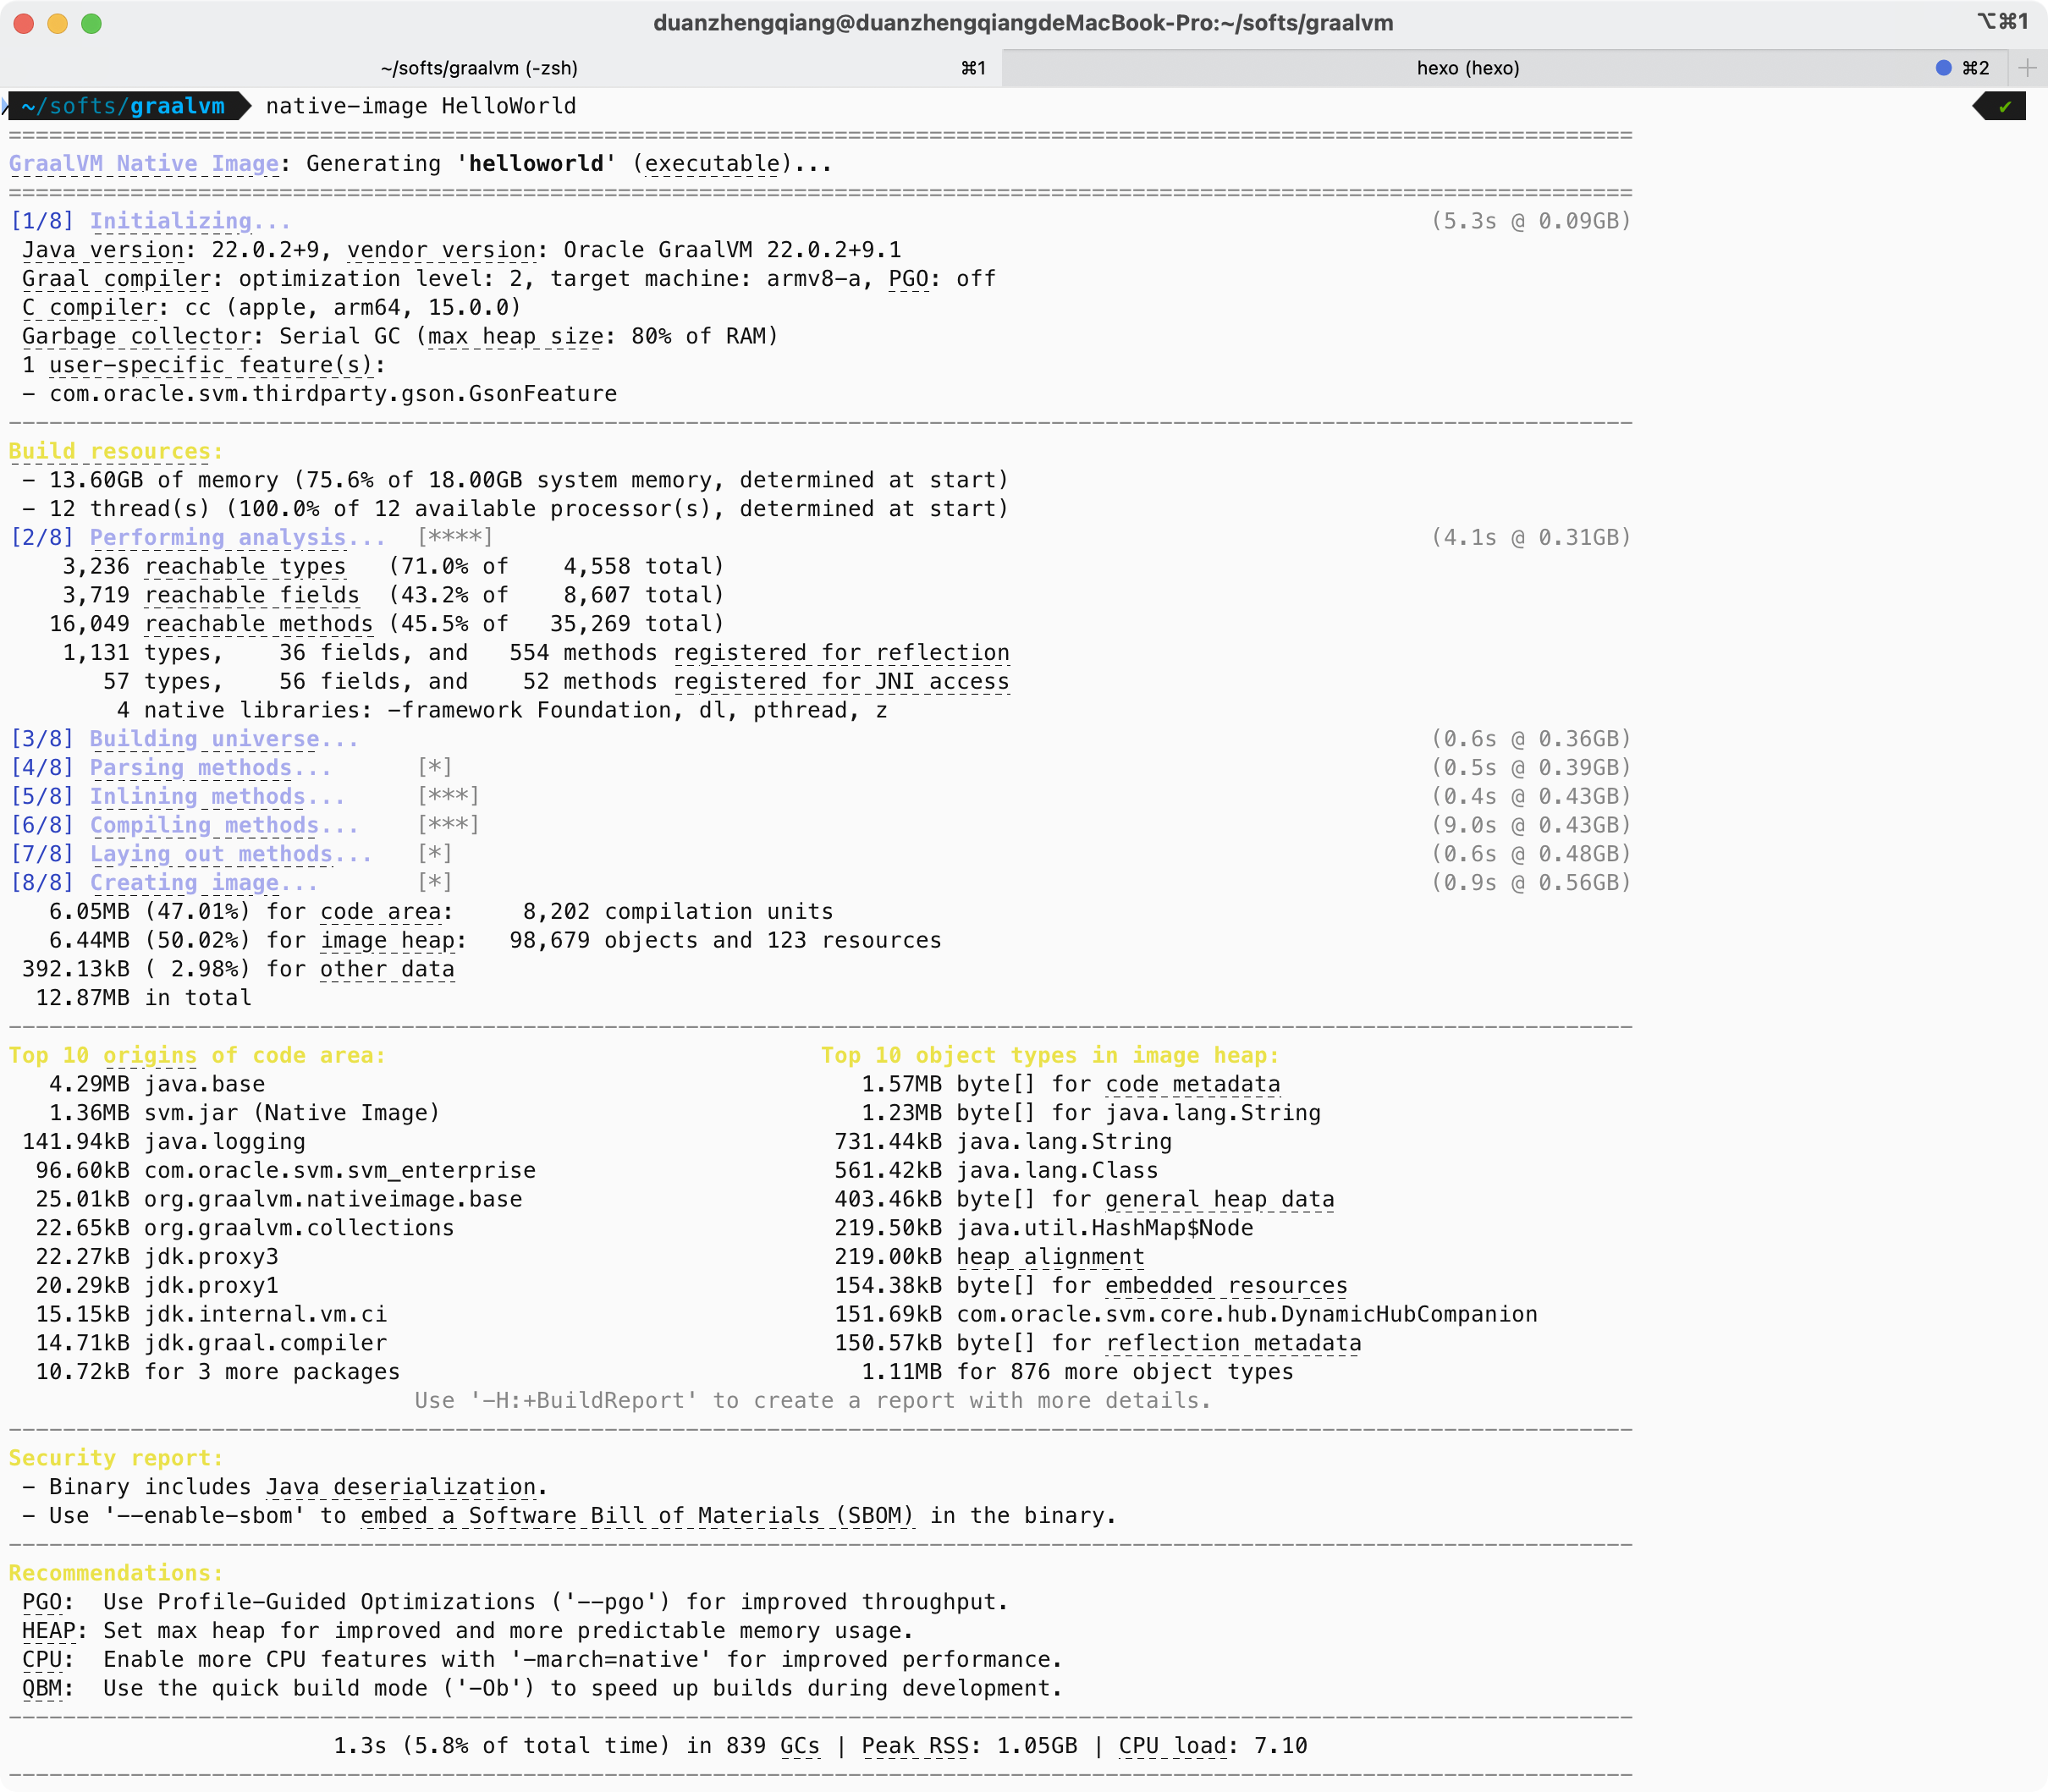Click the registered for reflection link
This screenshot has height=1792, width=2048.
point(841,653)
